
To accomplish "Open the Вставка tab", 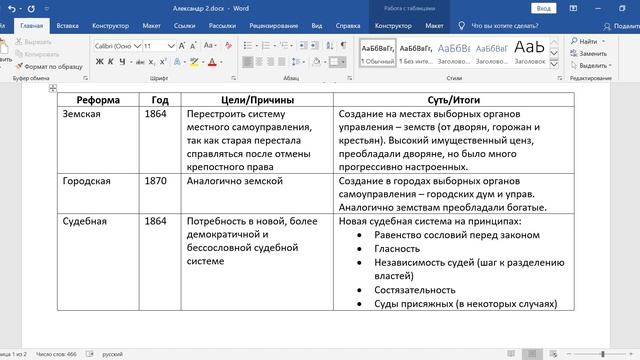I will coord(67,26).
